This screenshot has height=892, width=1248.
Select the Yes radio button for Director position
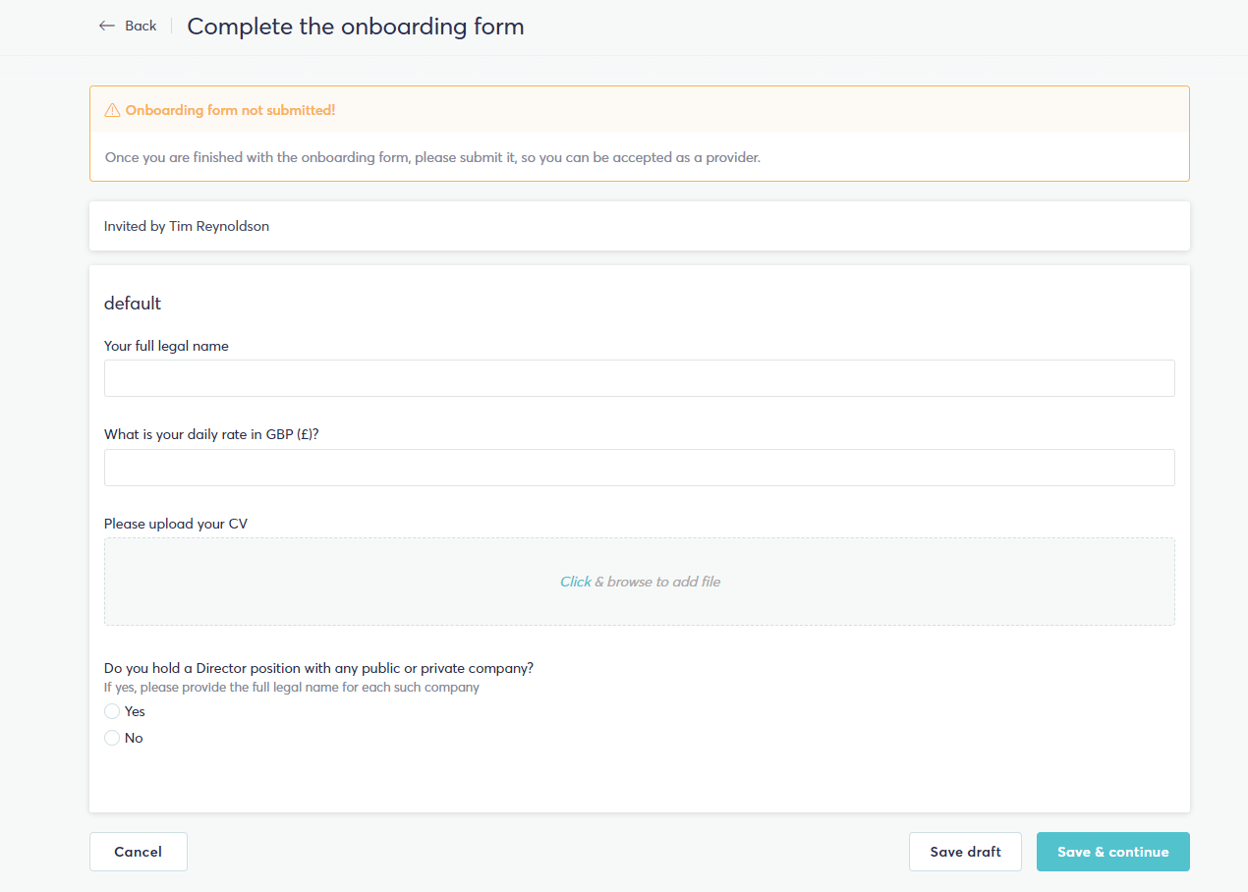(x=112, y=711)
